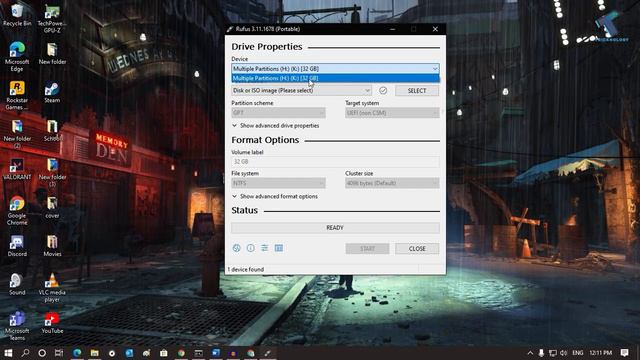Select the New folder (3) desktop icon

pos(52,172)
